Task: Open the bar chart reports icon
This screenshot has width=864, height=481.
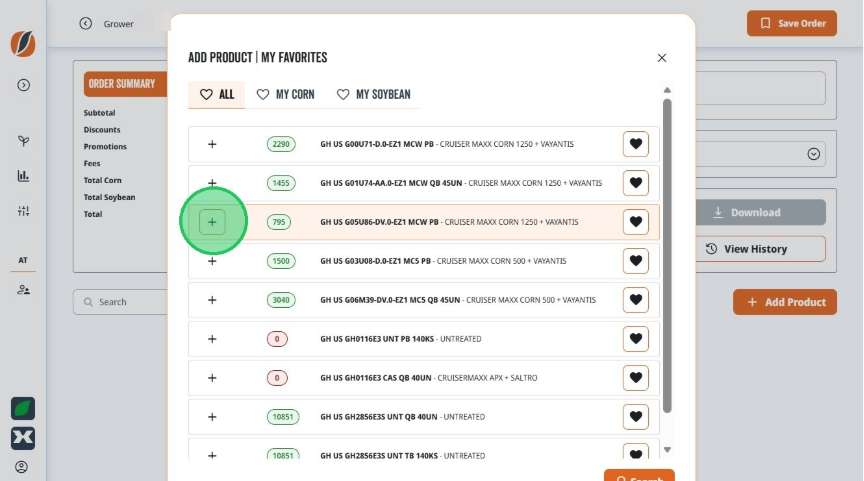Action: (23, 176)
